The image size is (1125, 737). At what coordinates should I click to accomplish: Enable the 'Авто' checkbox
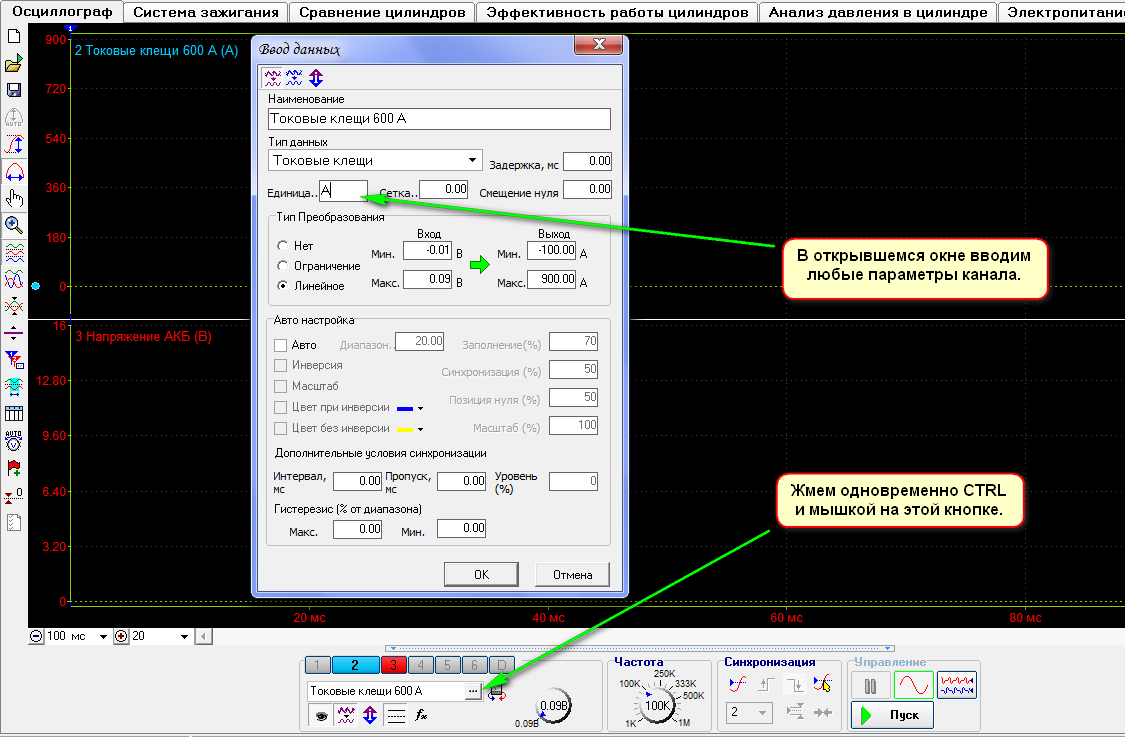tap(281, 345)
